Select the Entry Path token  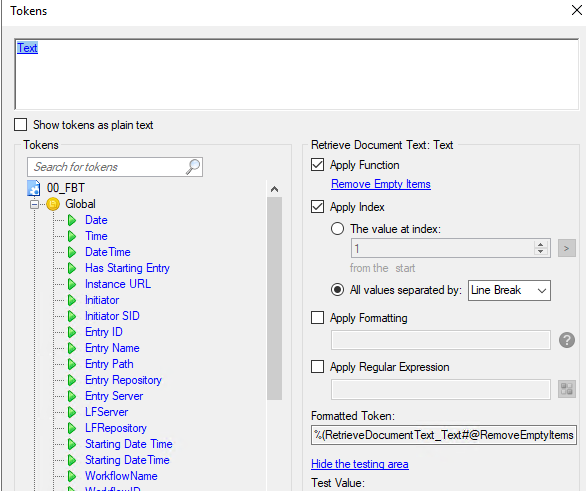click(x=109, y=364)
